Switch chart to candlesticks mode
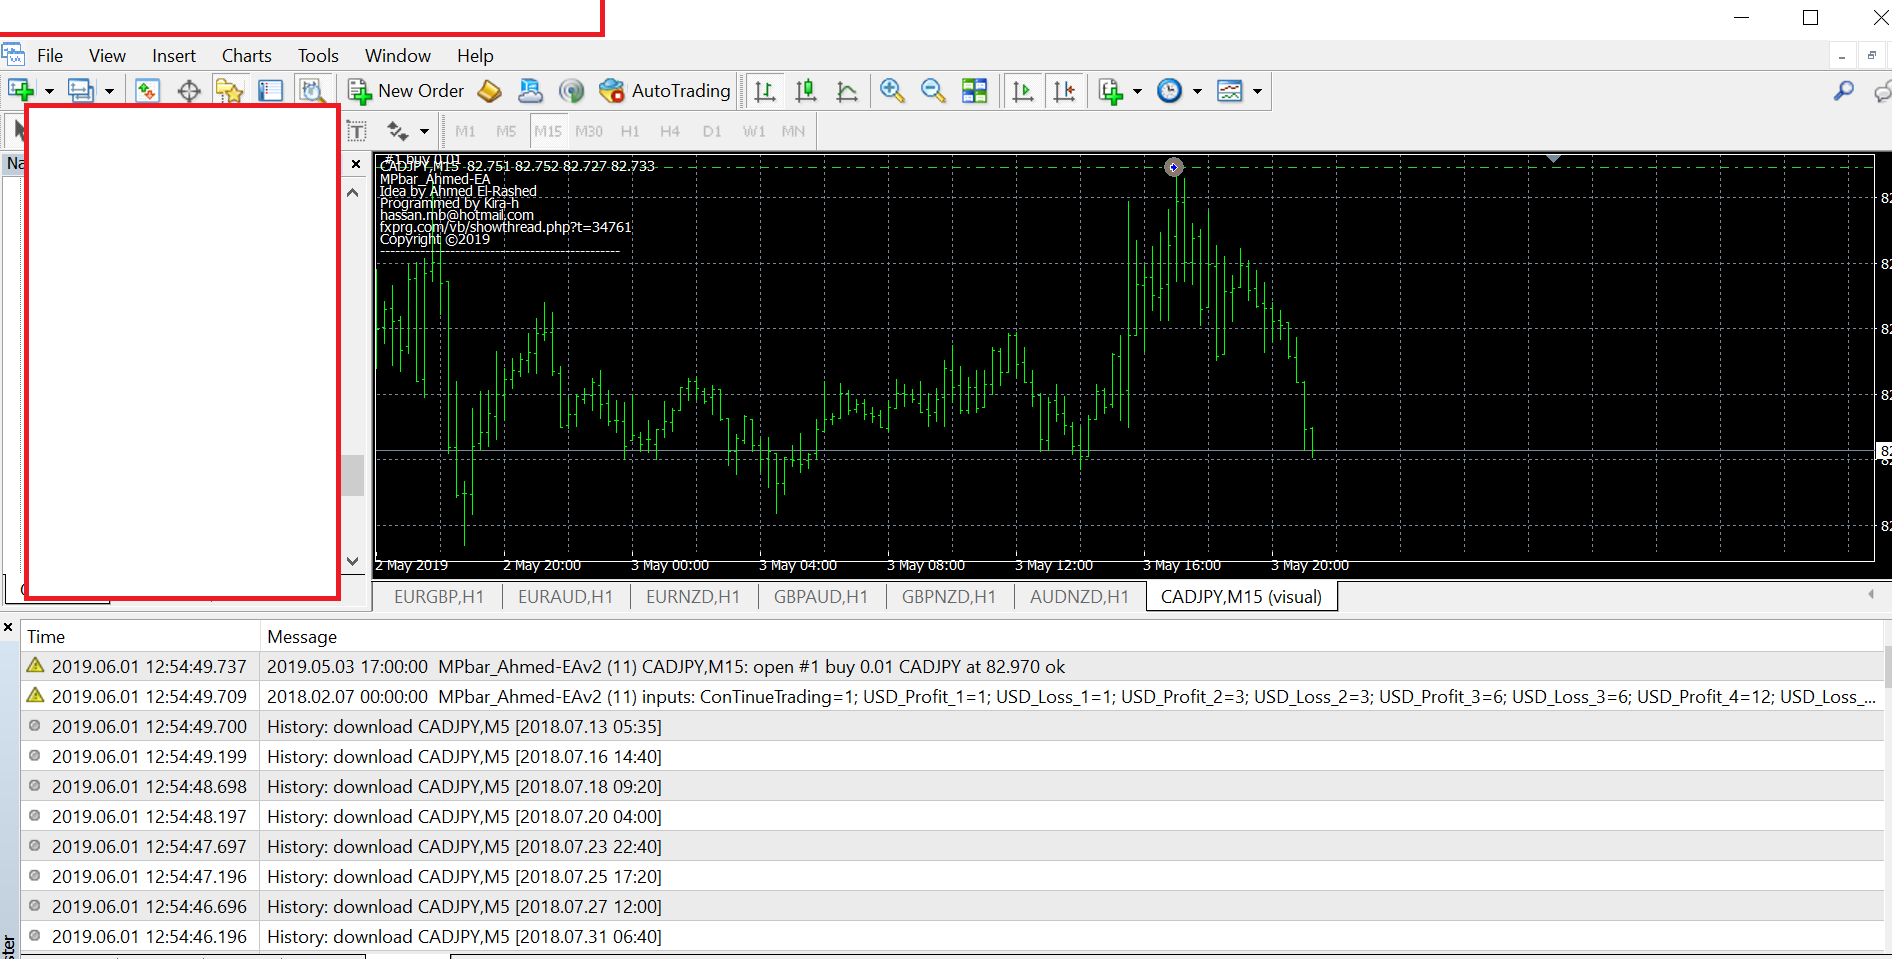This screenshot has height=959, width=1892. coord(806,91)
